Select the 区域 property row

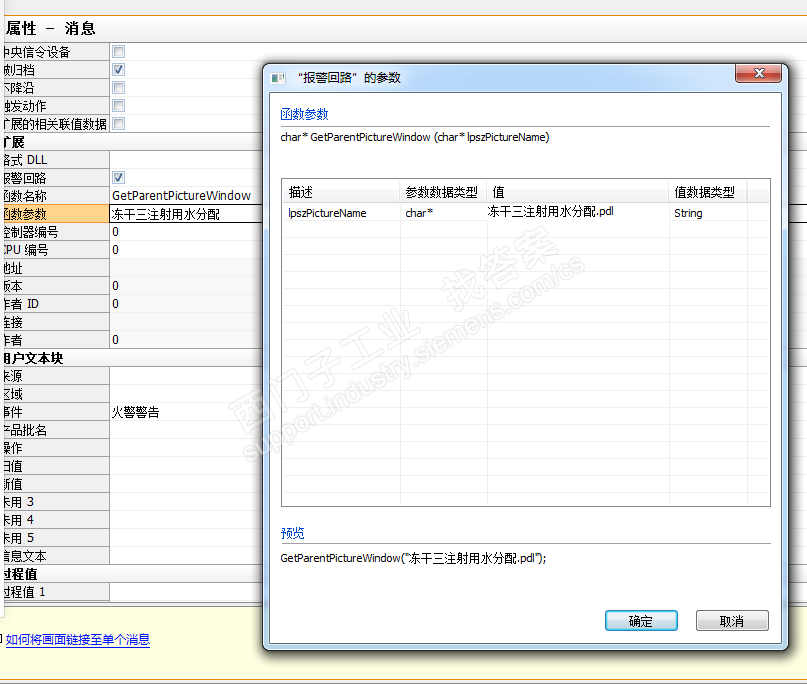click(x=55, y=394)
